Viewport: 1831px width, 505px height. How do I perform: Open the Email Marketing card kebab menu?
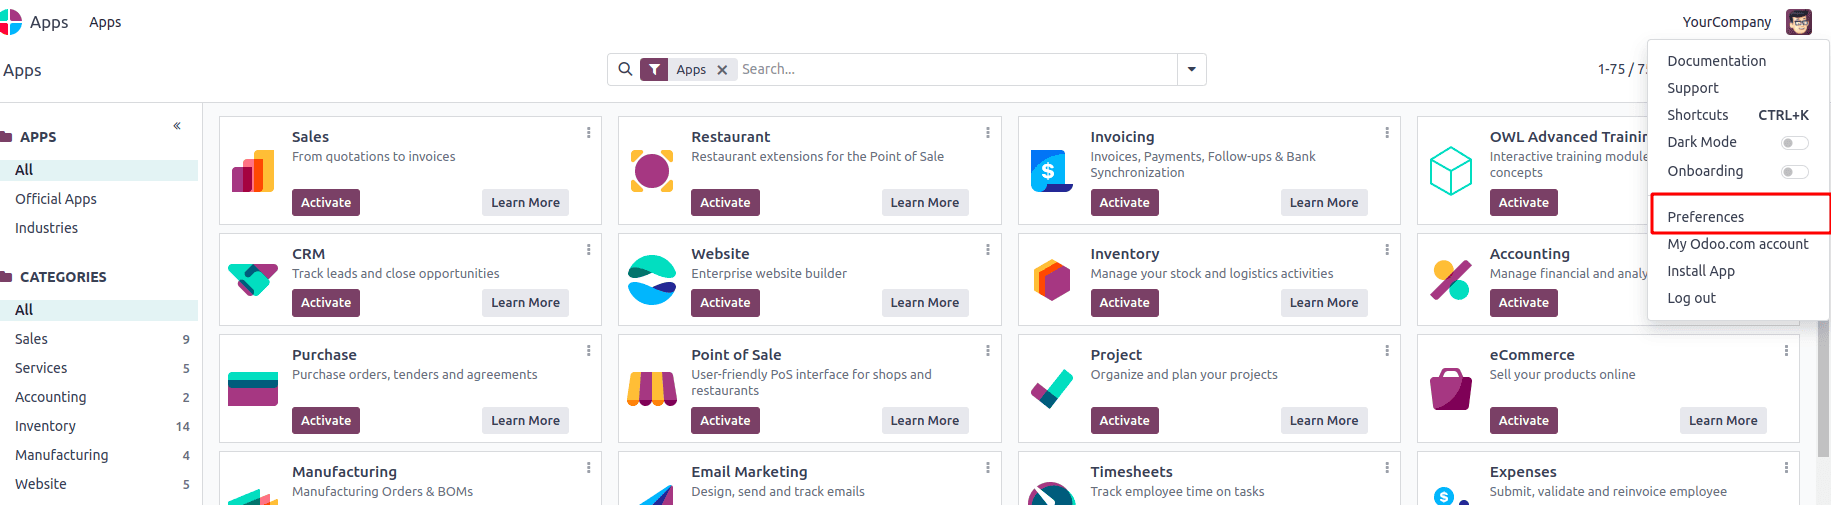tap(988, 468)
